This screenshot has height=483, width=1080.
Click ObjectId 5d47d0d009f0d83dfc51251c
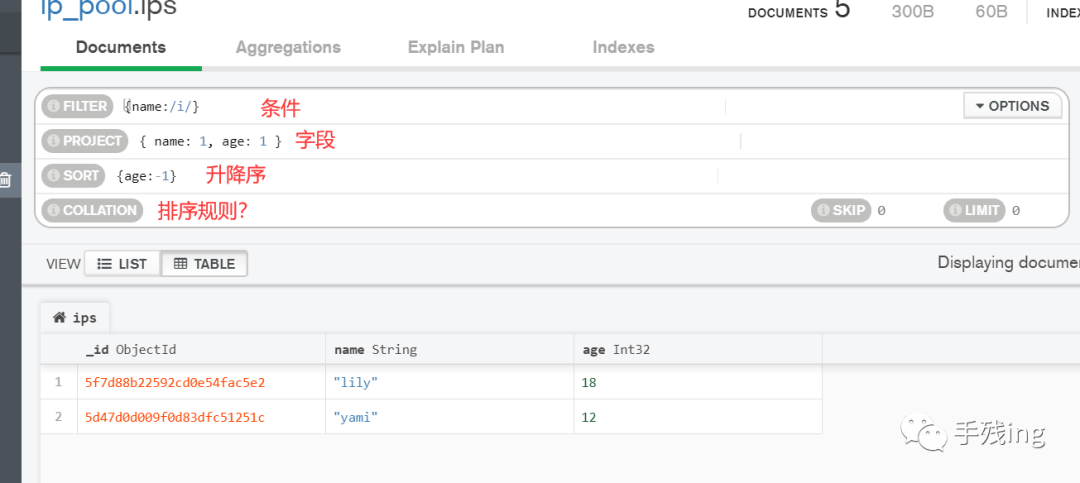pyautogui.click(x=175, y=417)
